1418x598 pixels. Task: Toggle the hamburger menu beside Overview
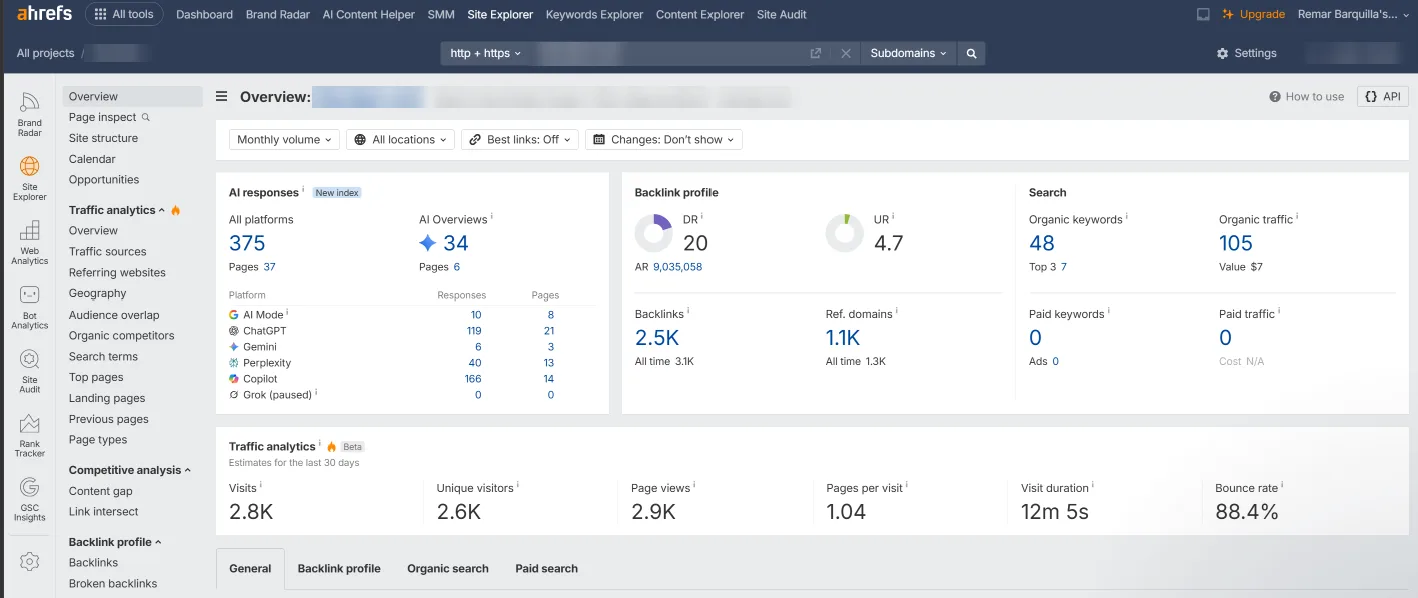(x=222, y=97)
